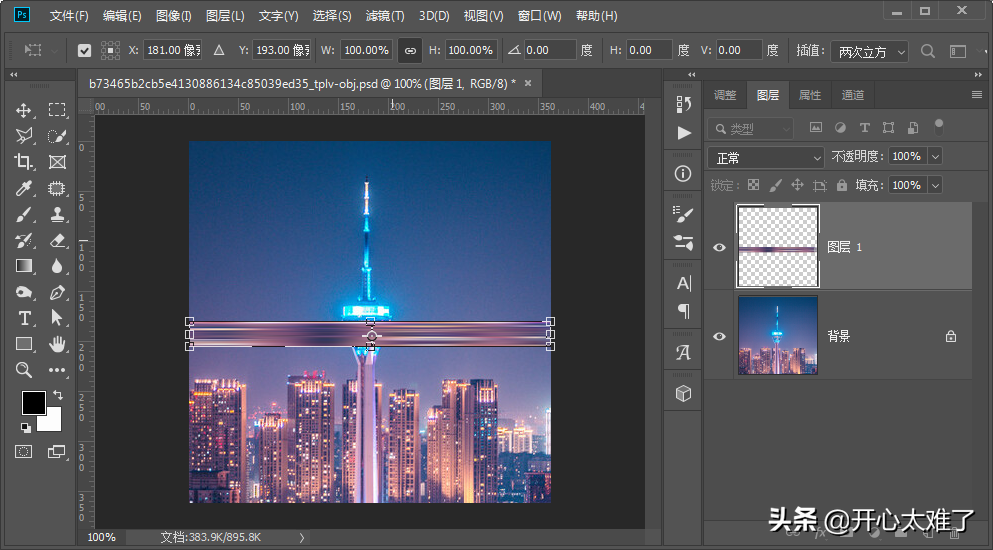
Task: Click the W width percentage field
Action: point(366,50)
